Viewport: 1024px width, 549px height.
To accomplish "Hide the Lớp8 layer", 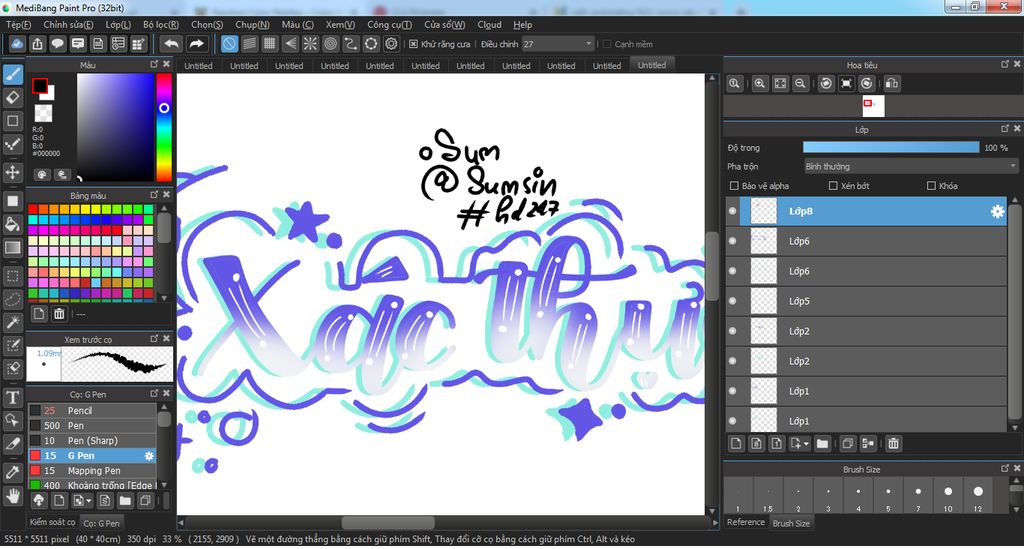I will (x=732, y=212).
